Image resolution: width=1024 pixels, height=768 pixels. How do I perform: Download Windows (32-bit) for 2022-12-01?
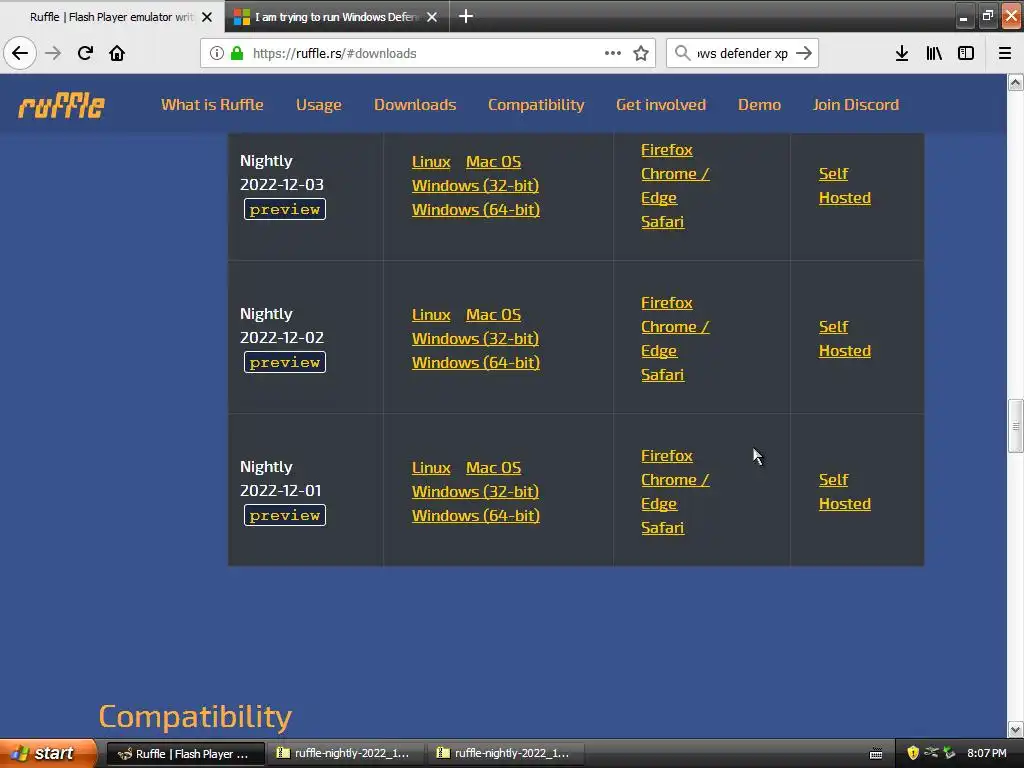click(x=475, y=491)
